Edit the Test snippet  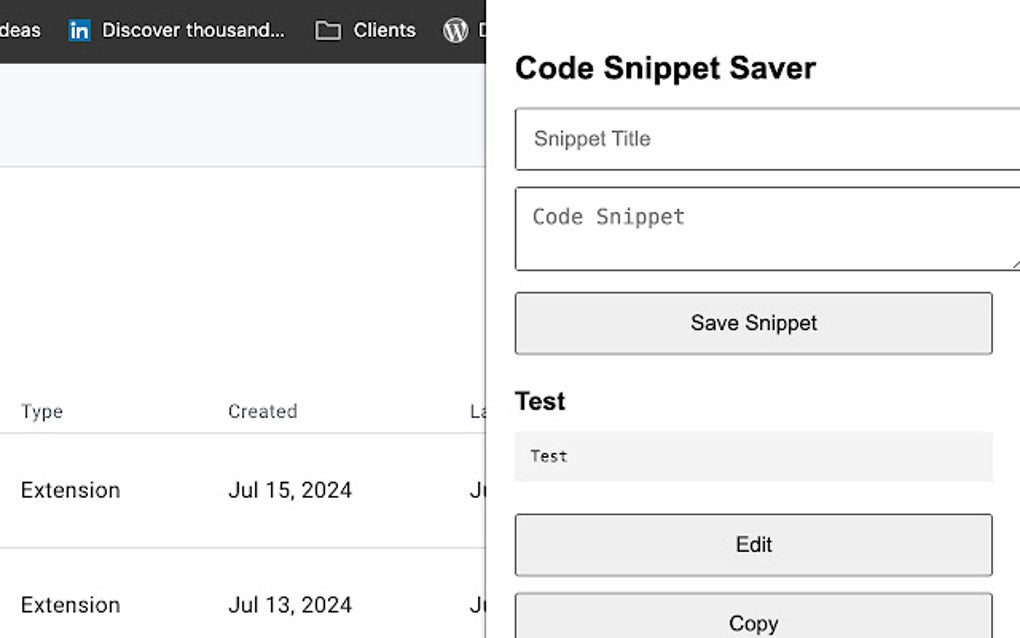(x=753, y=545)
